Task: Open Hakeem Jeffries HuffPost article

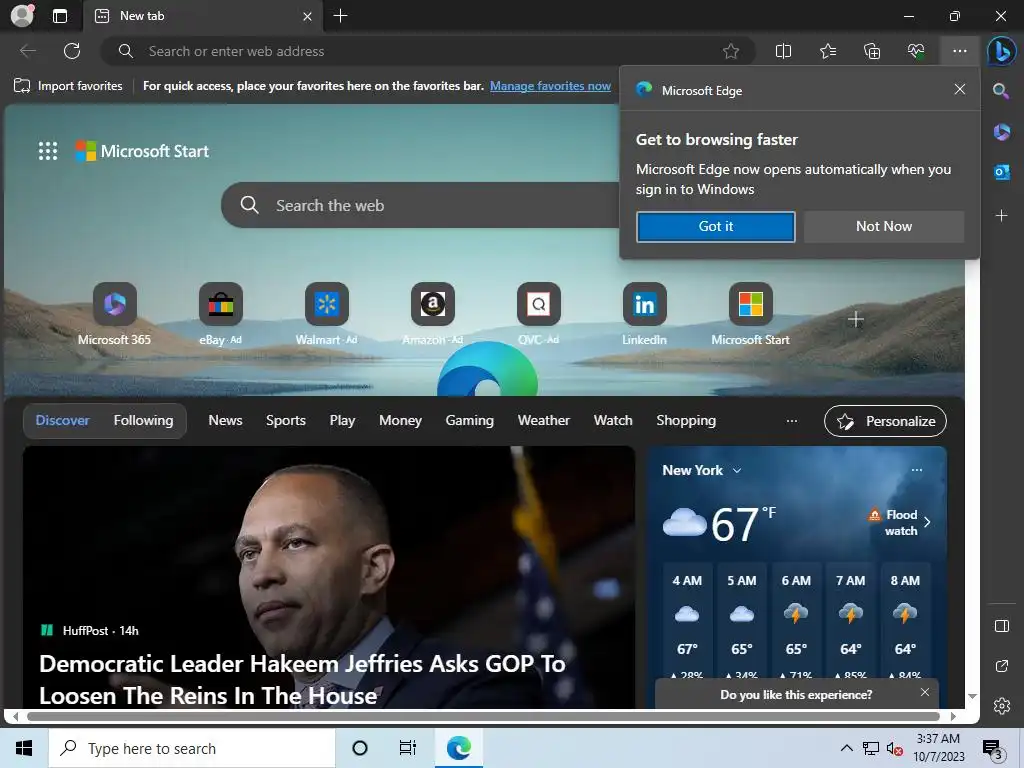Action: click(x=302, y=679)
